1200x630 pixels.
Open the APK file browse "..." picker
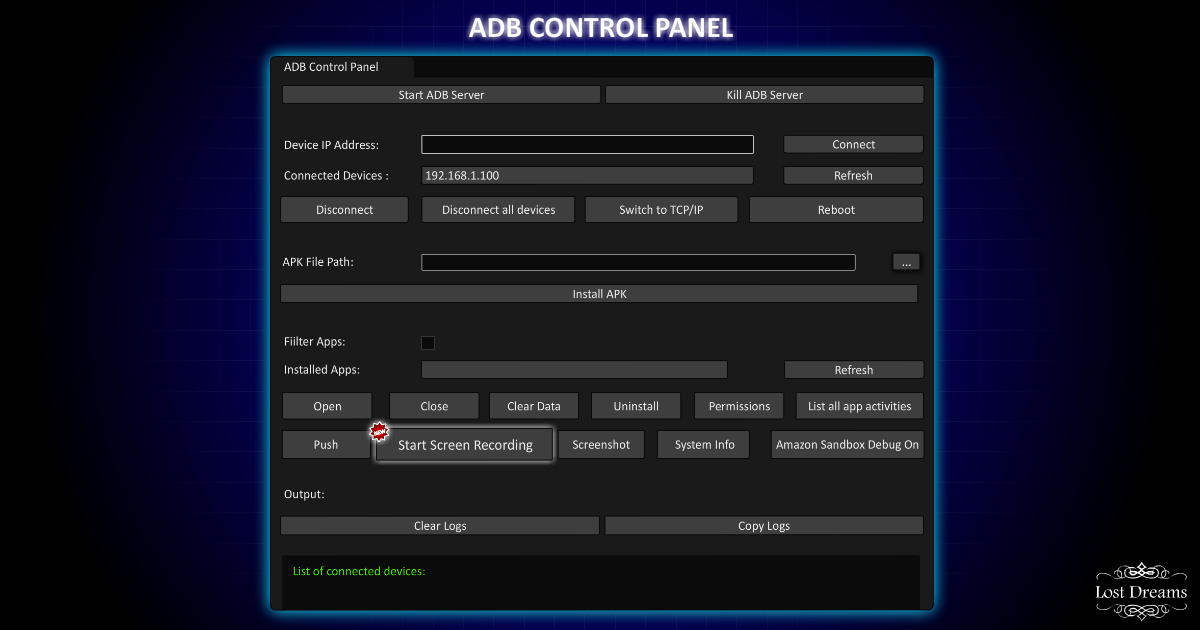tap(906, 261)
